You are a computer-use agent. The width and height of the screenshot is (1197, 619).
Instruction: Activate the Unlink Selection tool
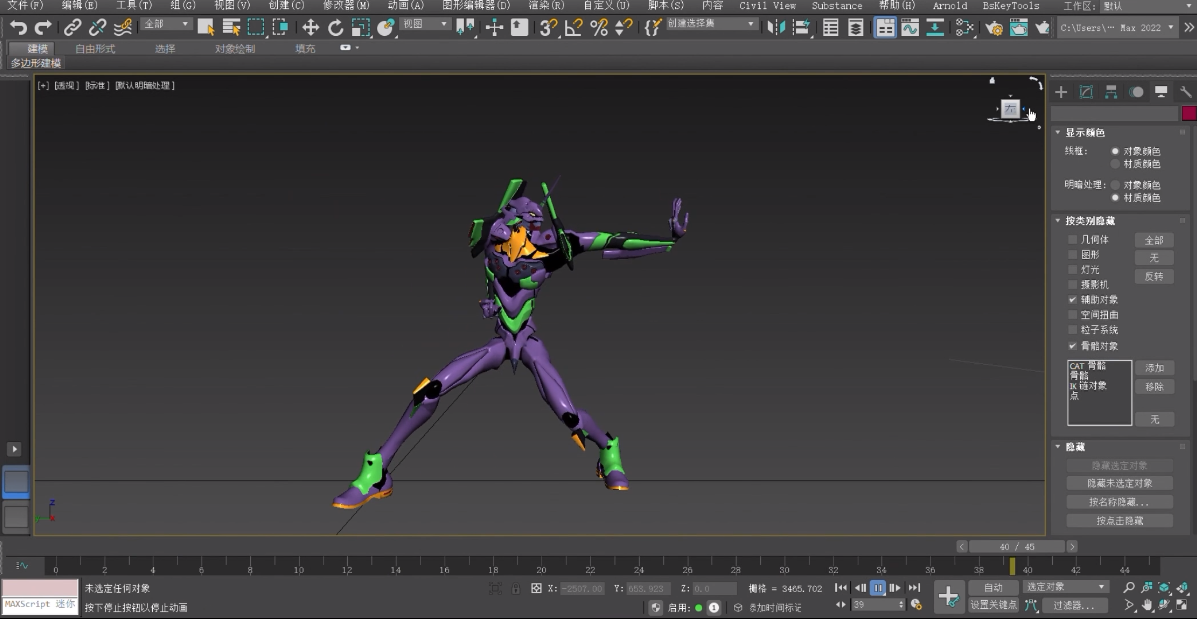[98, 28]
